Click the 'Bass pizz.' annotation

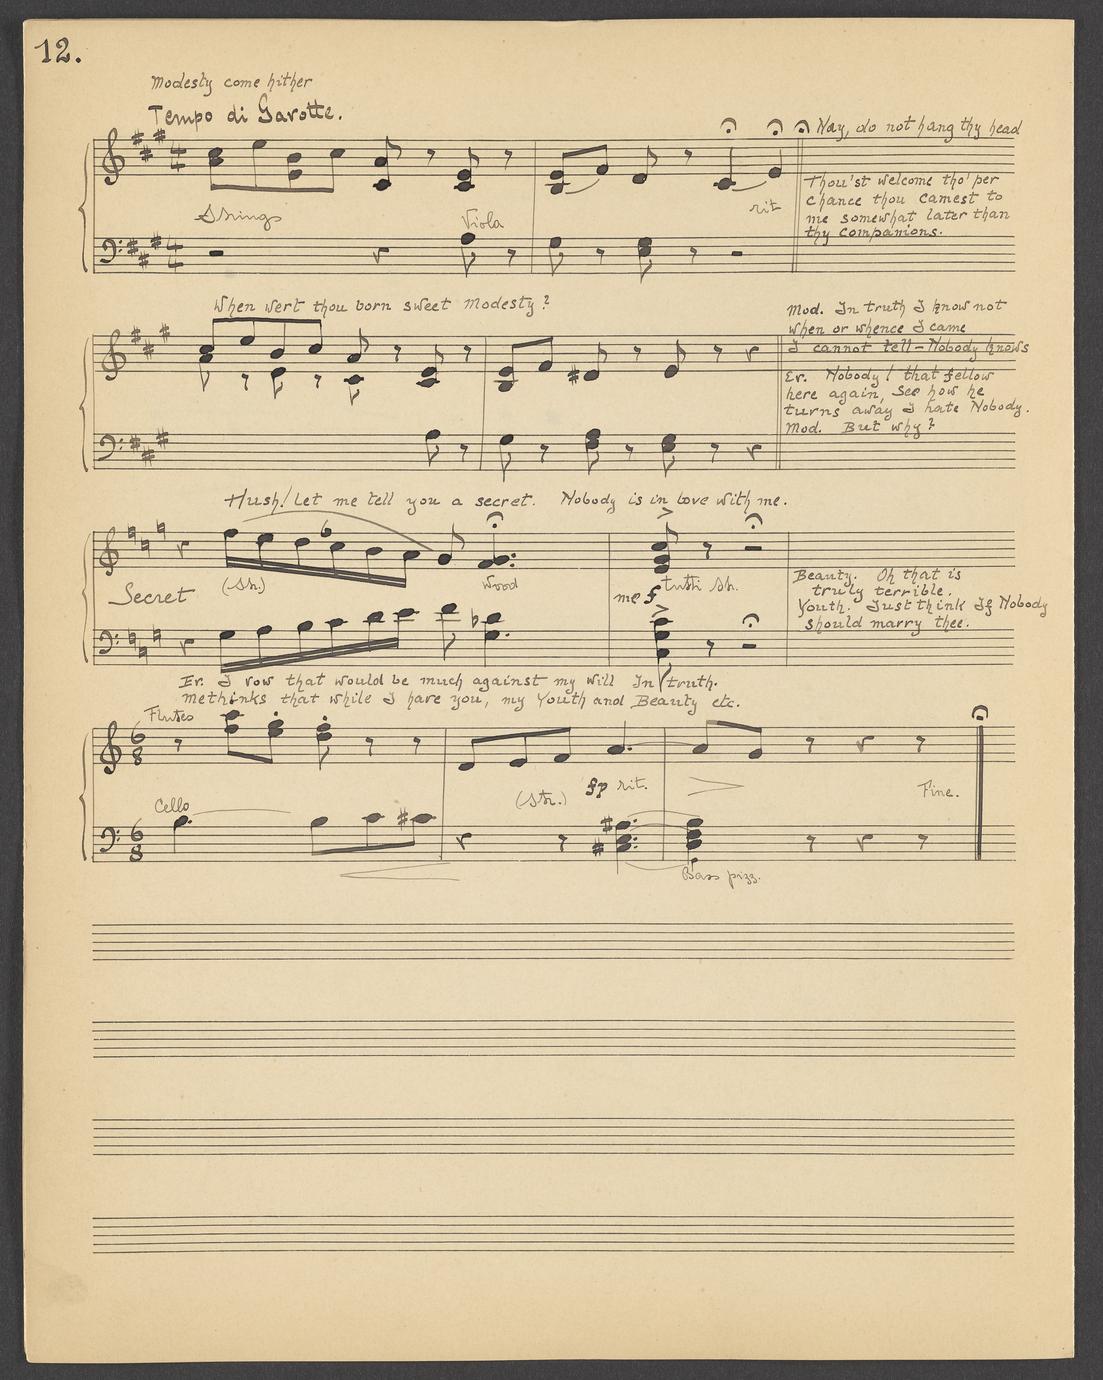coord(720,876)
